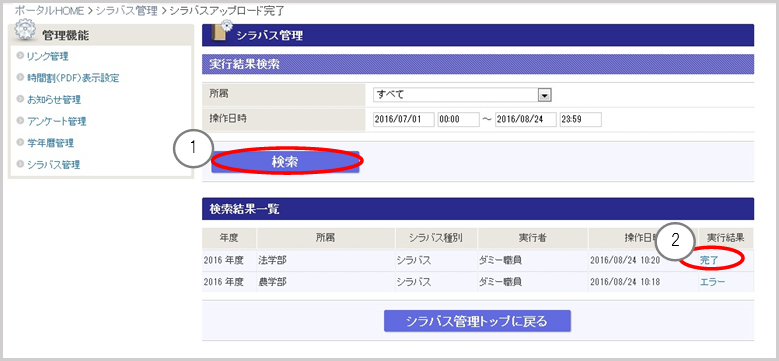Open お知らせ管理 in the sidebar
779x361 pixels.
click(x=54, y=100)
